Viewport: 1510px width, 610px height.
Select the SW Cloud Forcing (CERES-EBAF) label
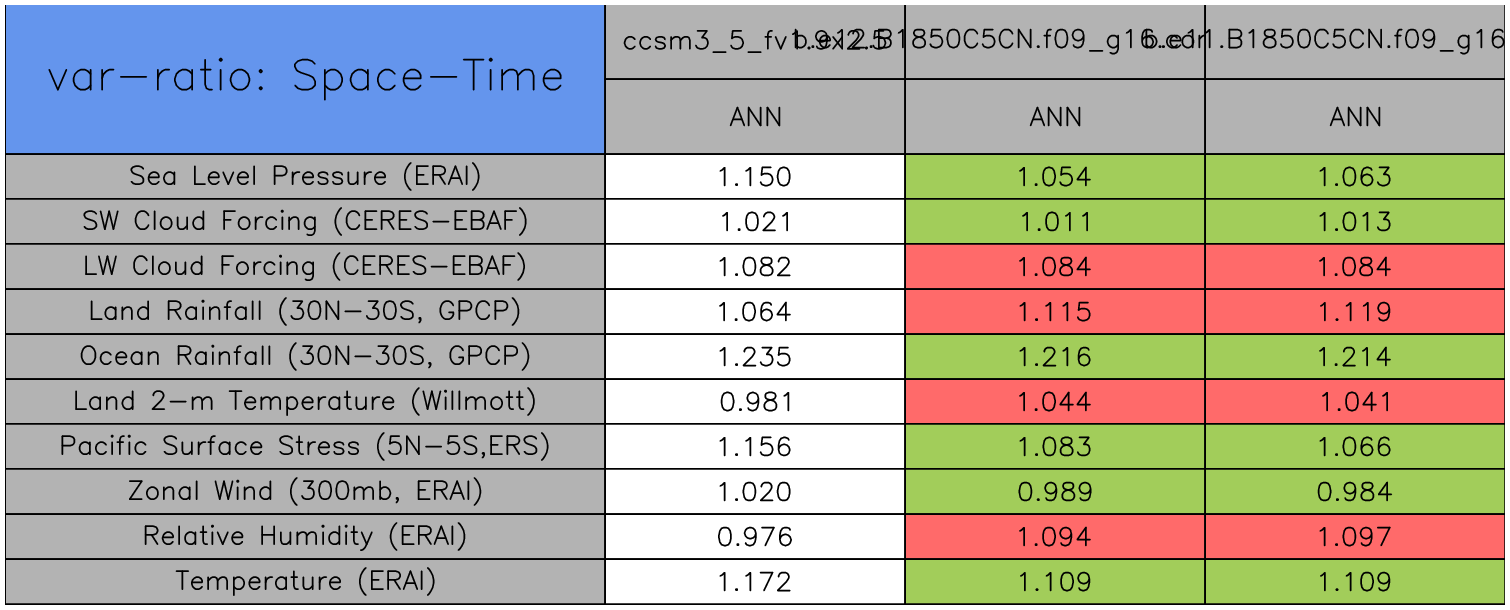tap(305, 221)
